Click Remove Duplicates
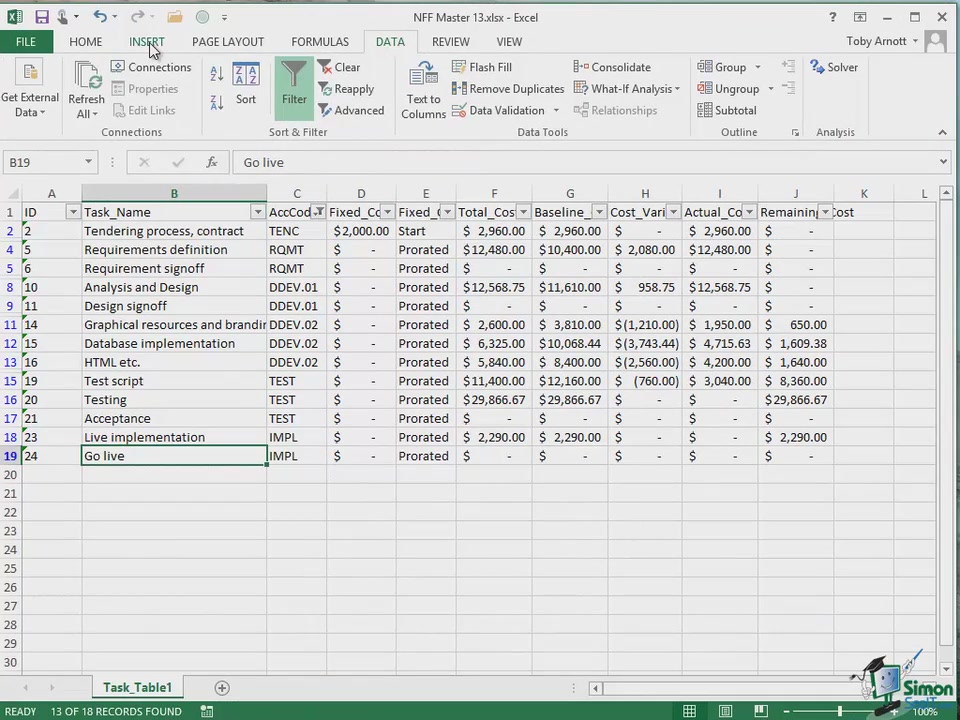Image resolution: width=960 pixels, height=720 pixels. [x=508, y=89]
